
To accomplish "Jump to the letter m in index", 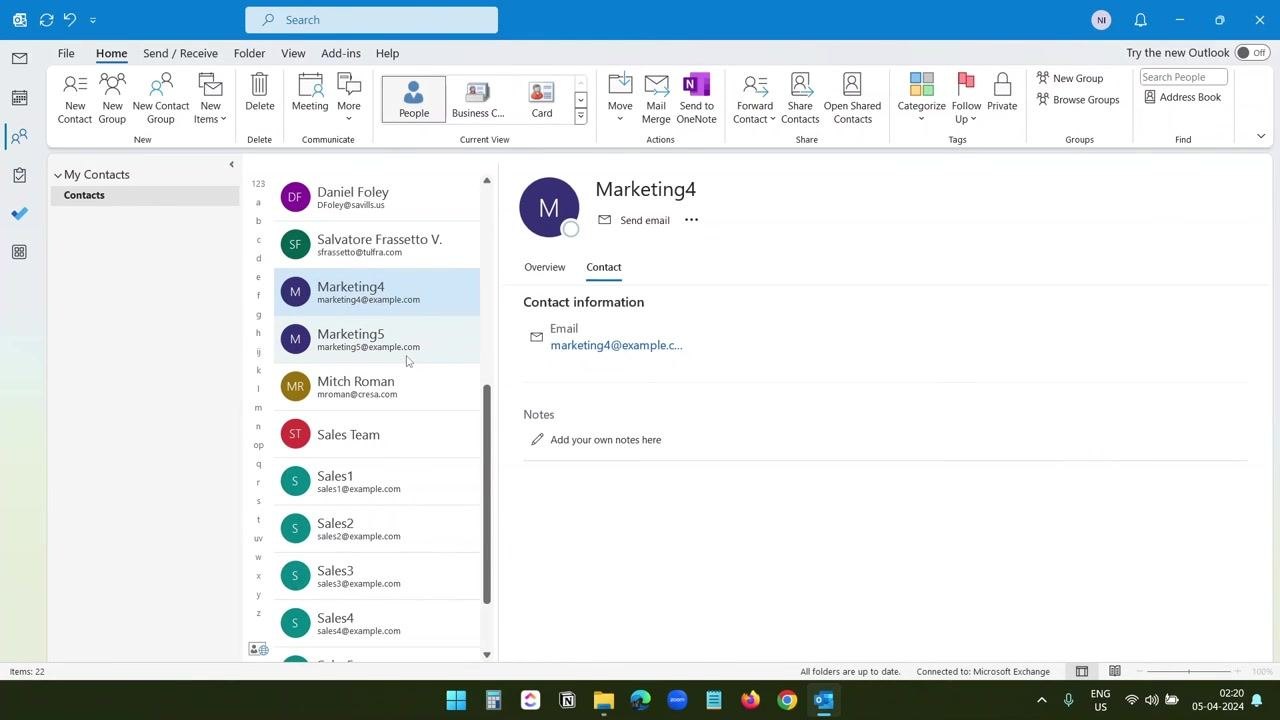I will [x=258, y=408].
